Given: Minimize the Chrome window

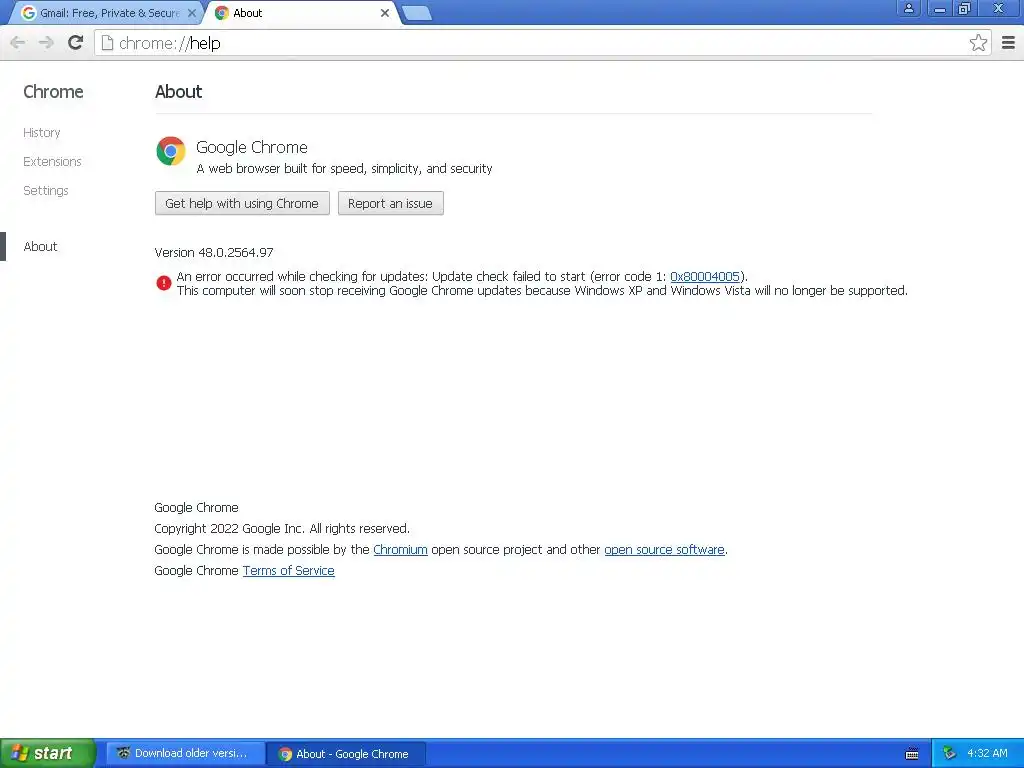Looking at the screenshot, I should (939, 8).
